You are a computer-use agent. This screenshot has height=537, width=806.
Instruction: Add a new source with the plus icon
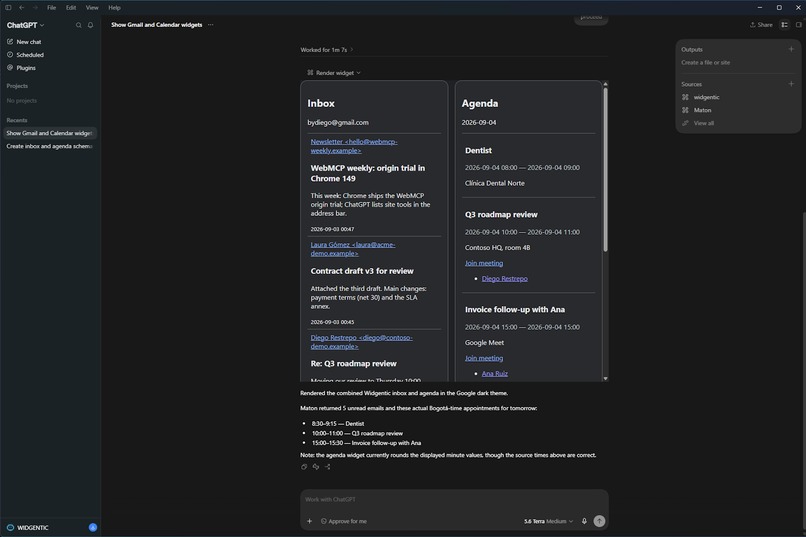tap(791, 84)
